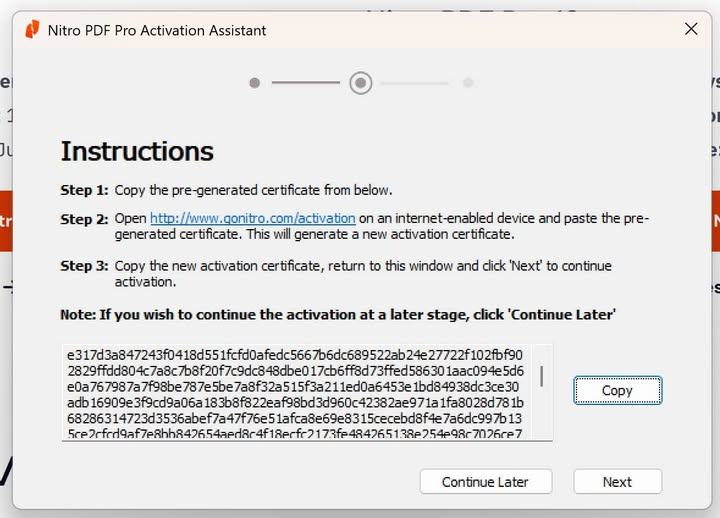
Task: Click the scrollbar track below the thumb
Action: pos(542,415)
